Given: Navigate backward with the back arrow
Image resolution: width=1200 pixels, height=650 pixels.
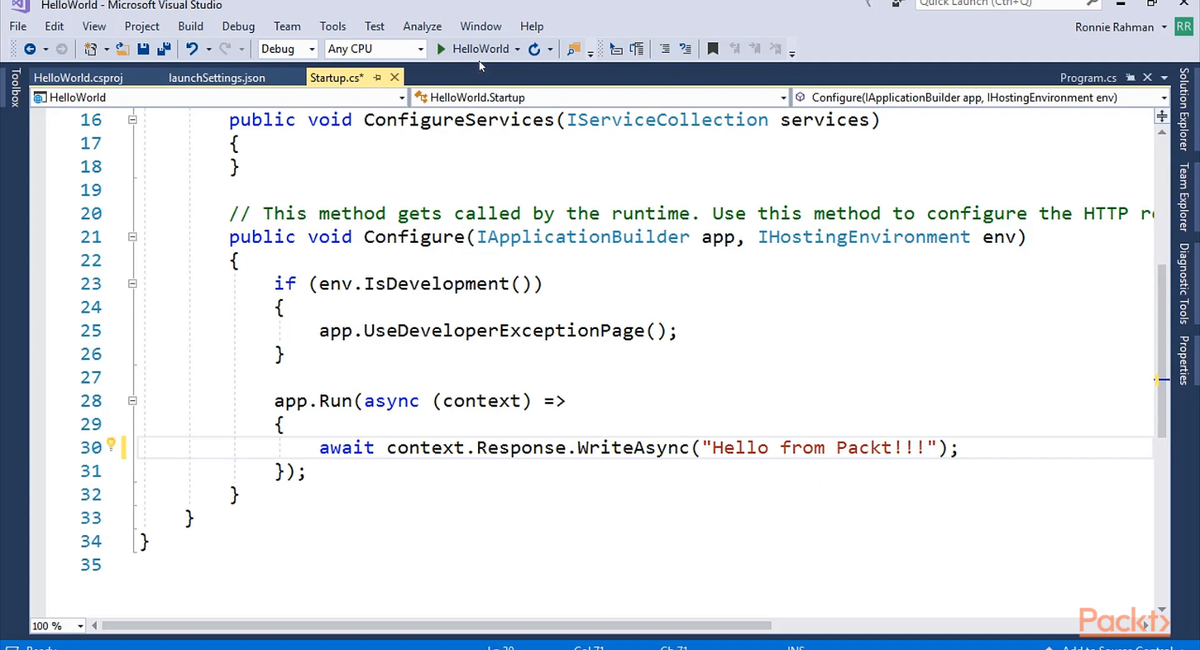Looking at the screenshot, I should [30, 49].
